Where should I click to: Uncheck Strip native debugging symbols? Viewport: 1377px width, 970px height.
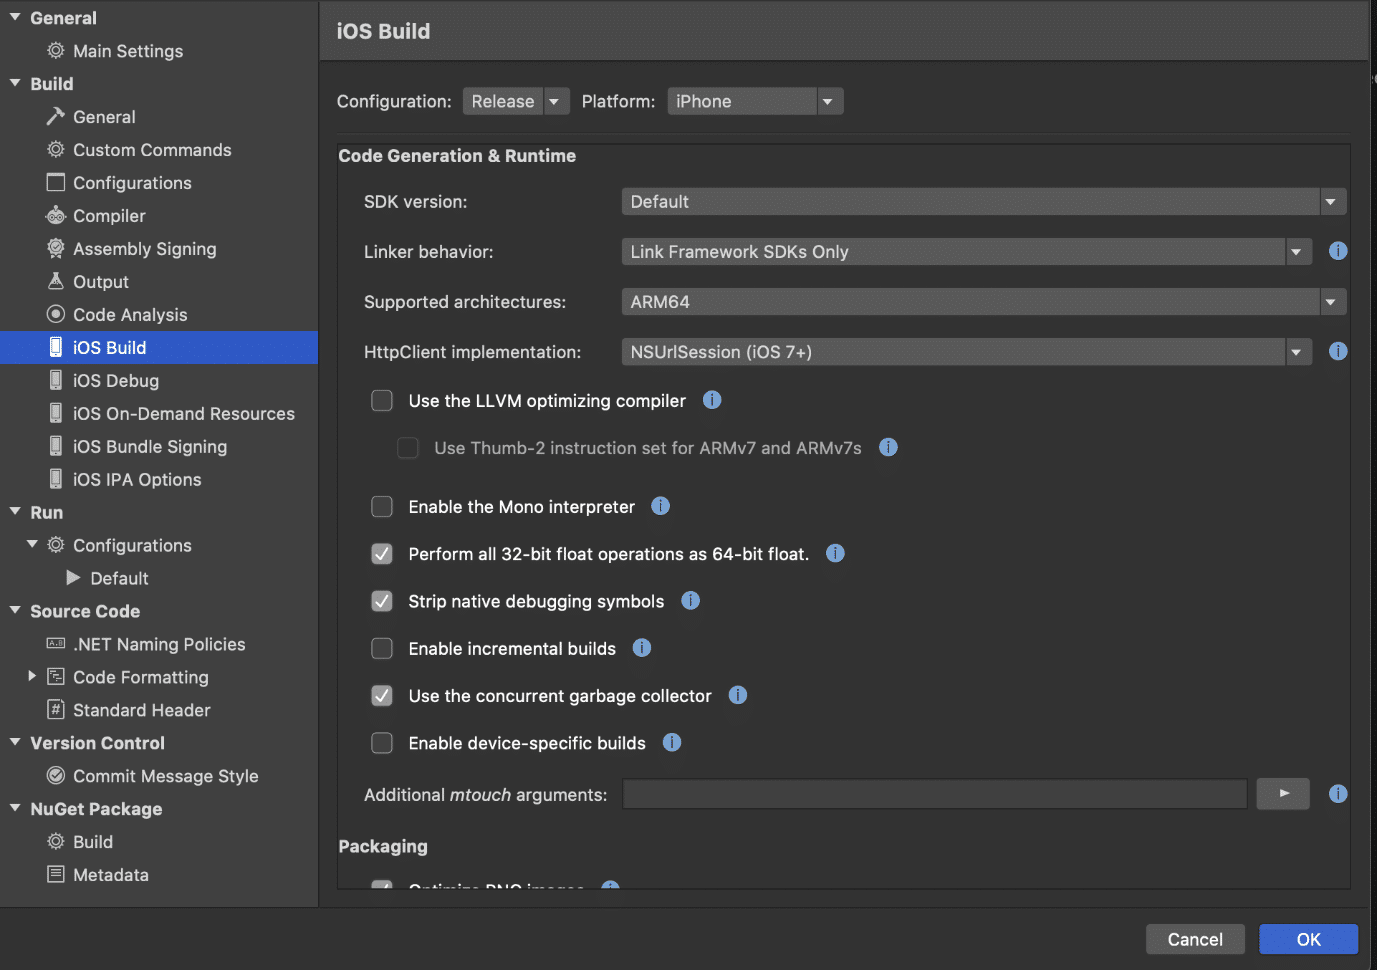coord(382,601)
